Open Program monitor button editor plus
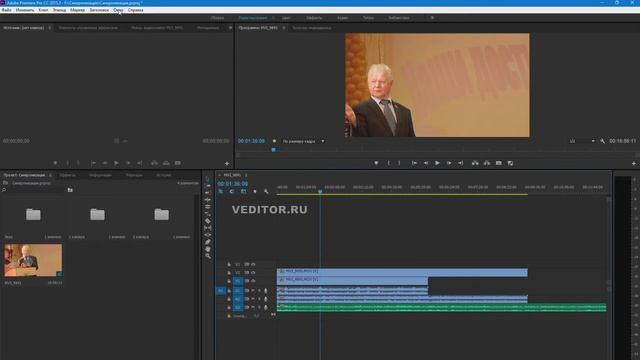This screenshot has width=640, height=360. click(x=633, y=163)
